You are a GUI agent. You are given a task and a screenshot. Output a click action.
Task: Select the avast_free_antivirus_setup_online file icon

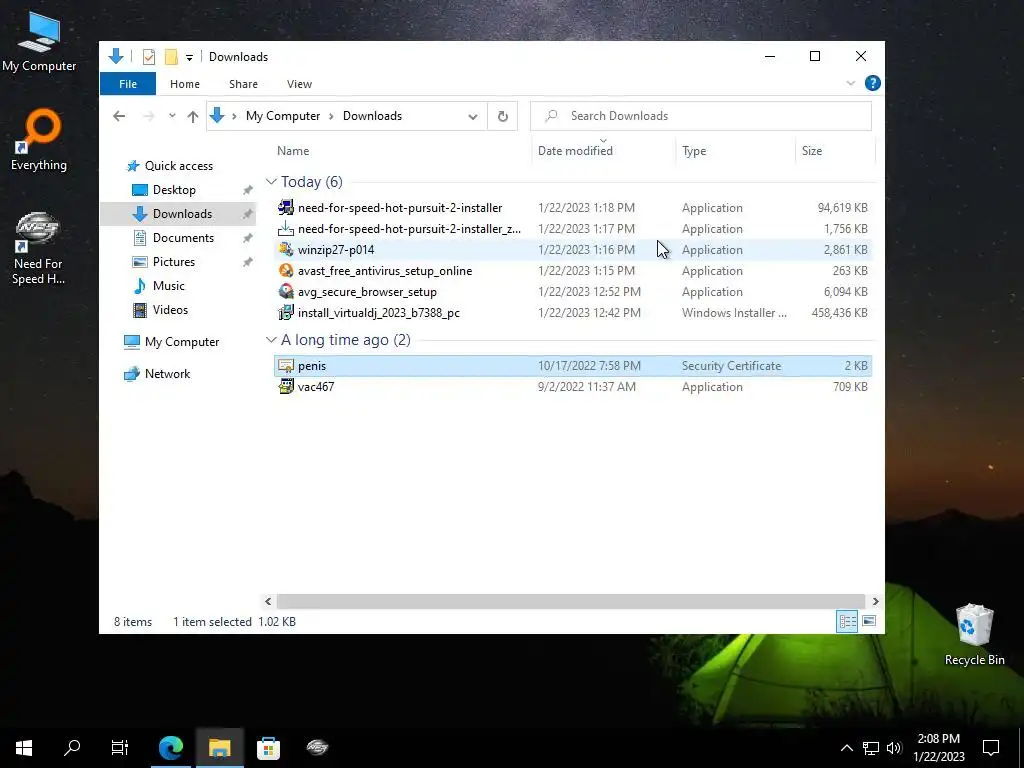click(x=286, y=270)
